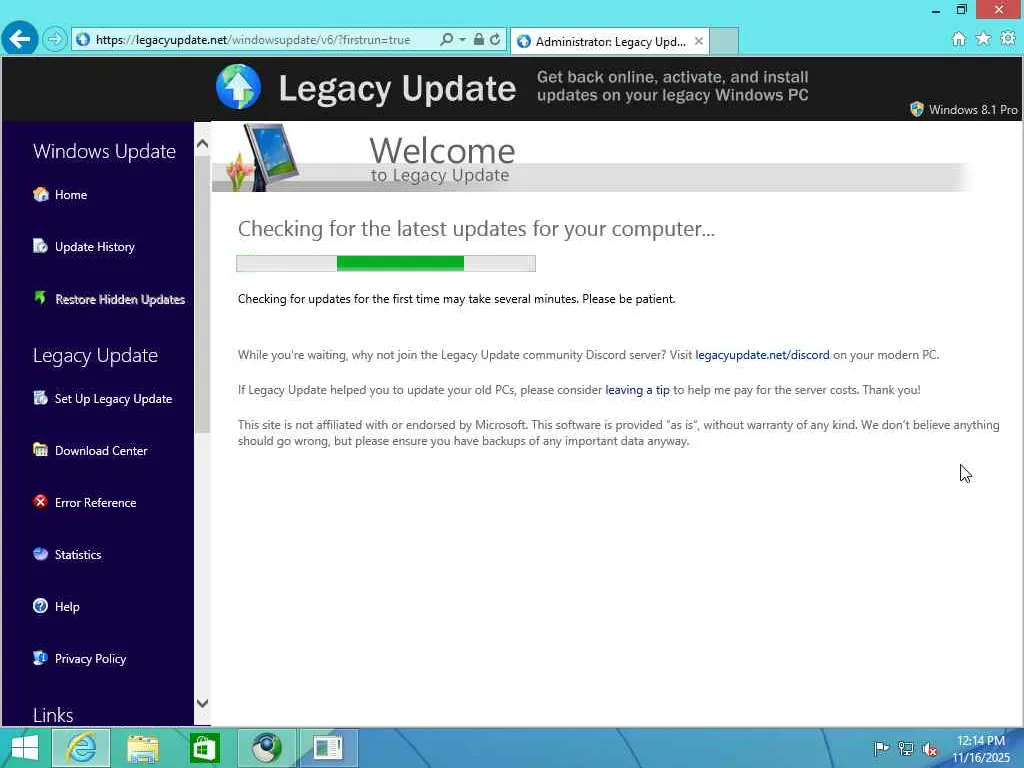This screenshot has width=1024, height=768.
Task: Click the newspaper app taskbar icon
Action: [x=328, y=748]
